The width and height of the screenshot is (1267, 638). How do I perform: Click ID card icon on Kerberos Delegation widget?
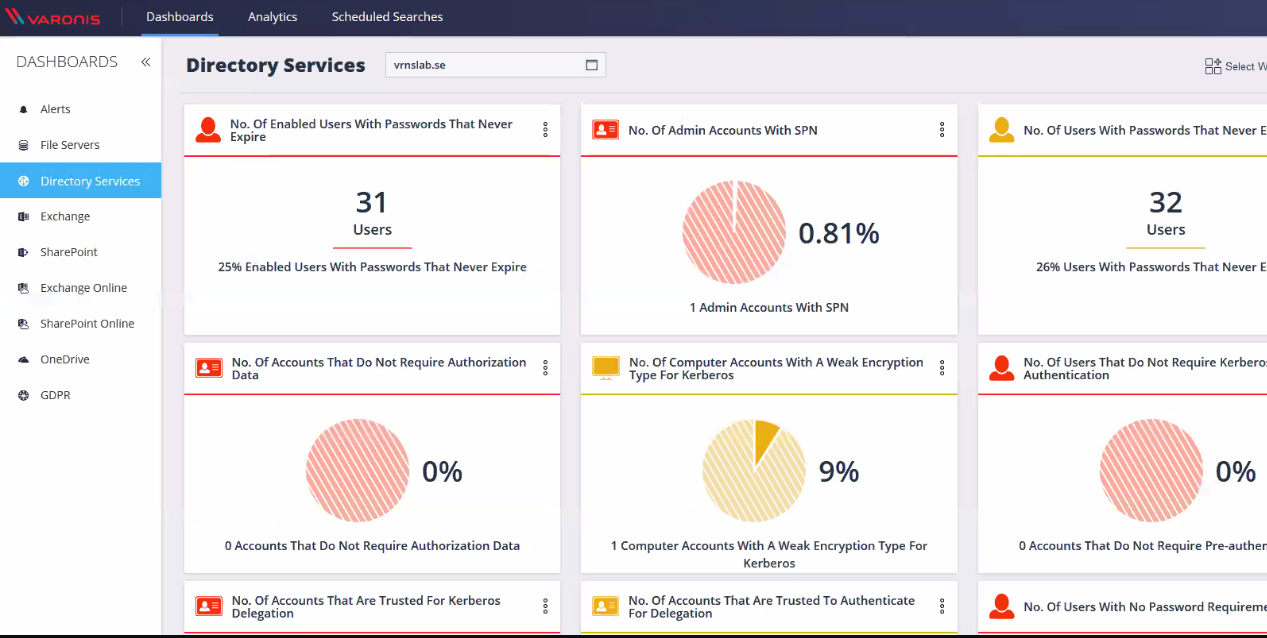(x=208, y=606)
